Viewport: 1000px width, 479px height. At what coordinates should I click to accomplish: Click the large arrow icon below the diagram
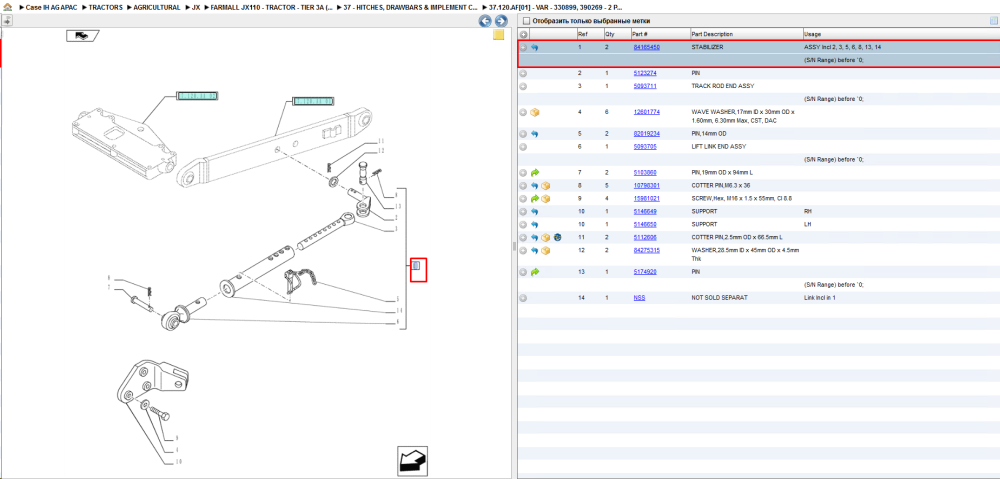pos(412,461)
